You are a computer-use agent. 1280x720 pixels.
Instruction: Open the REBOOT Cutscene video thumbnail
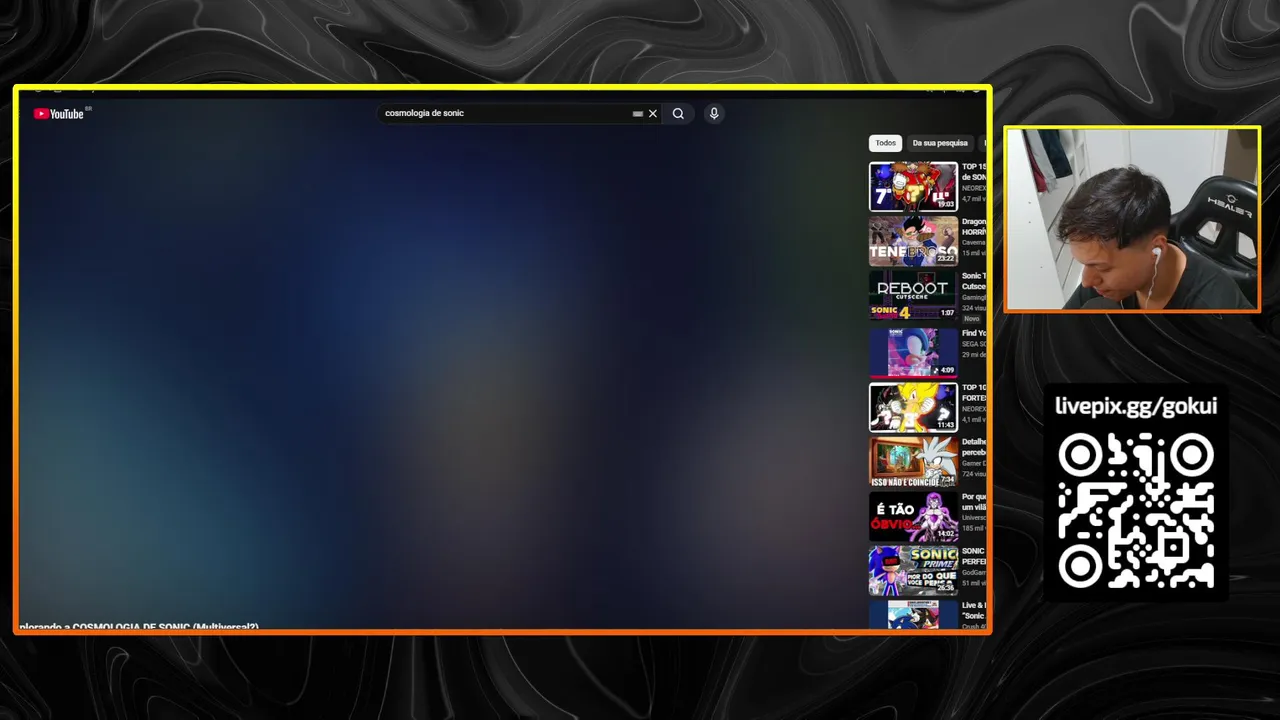click(913, 295)
